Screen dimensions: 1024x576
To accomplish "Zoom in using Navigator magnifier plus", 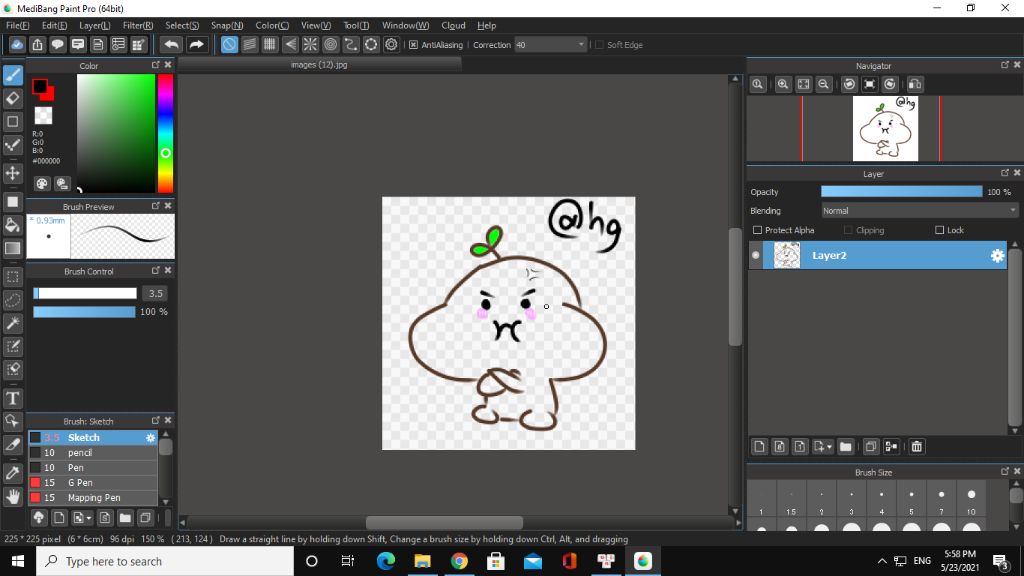I will 782,84.
